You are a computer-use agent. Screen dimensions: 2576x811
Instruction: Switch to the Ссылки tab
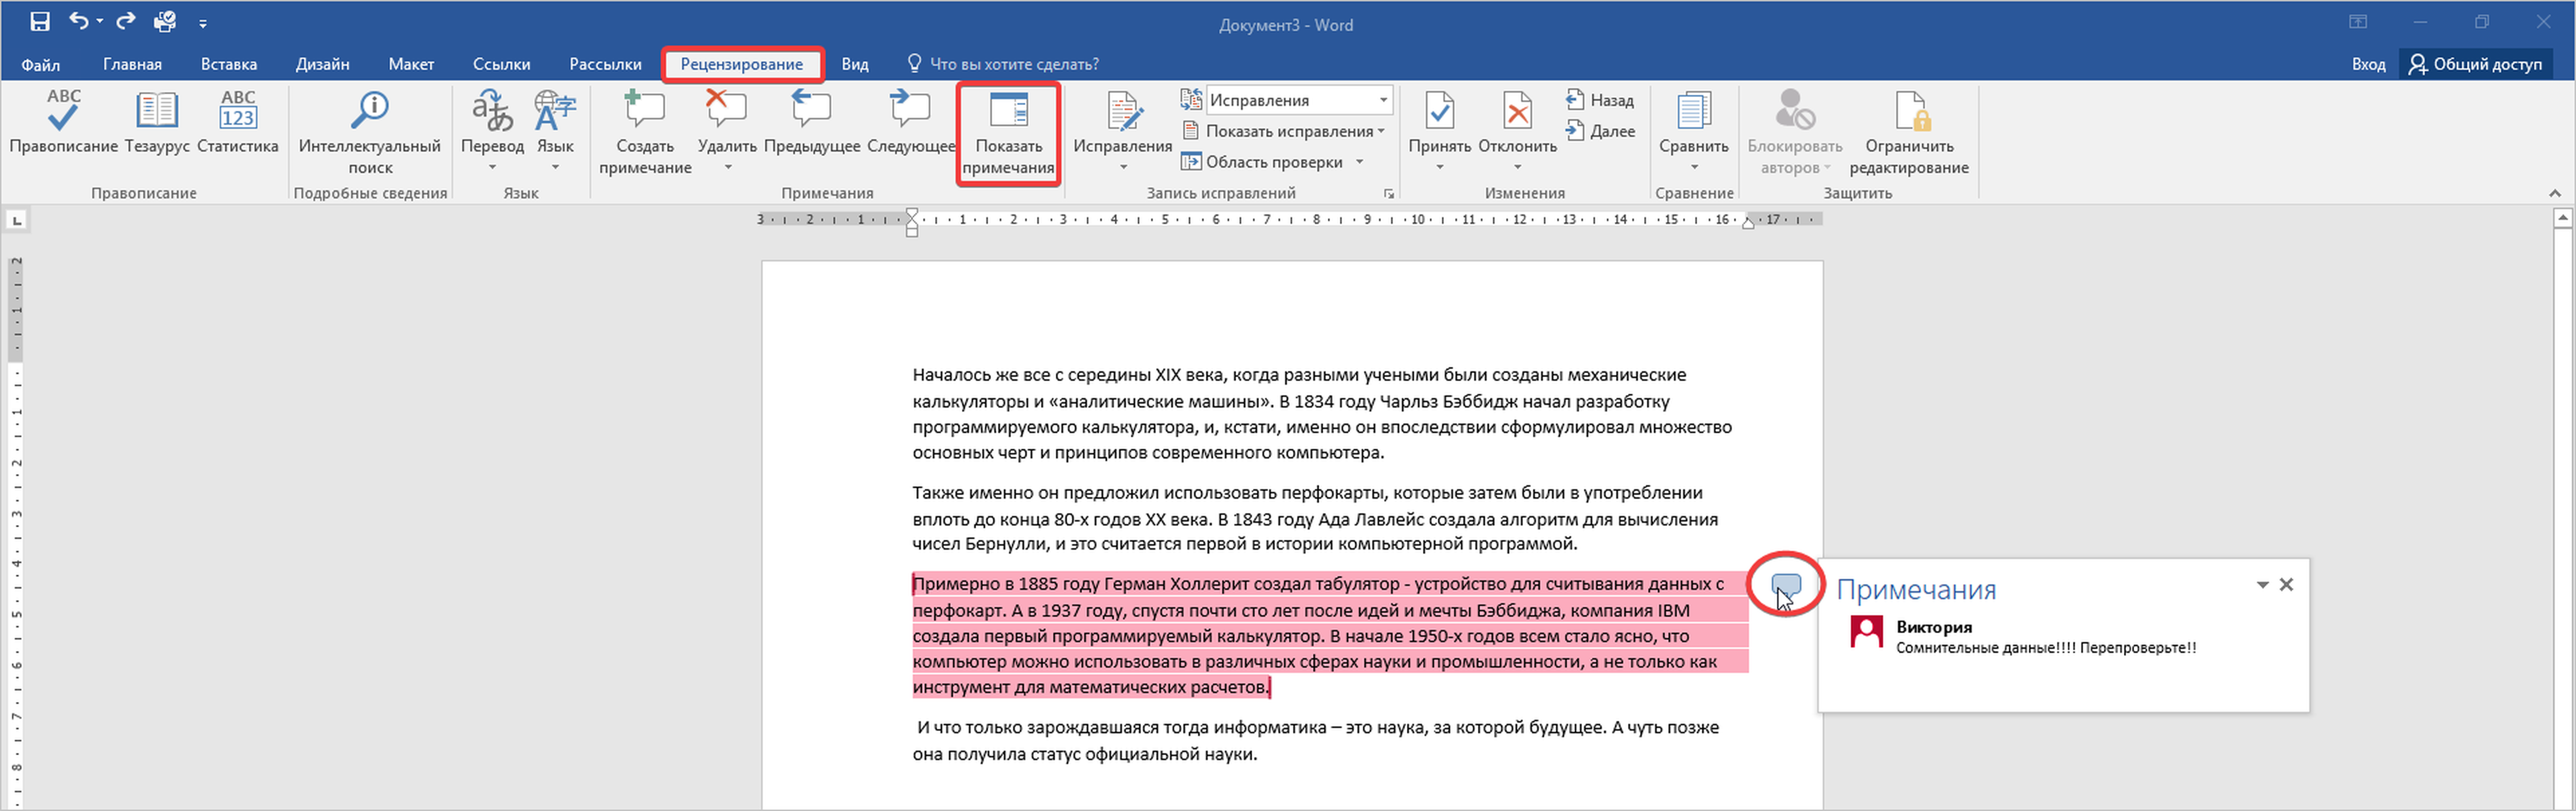[501, 64]
